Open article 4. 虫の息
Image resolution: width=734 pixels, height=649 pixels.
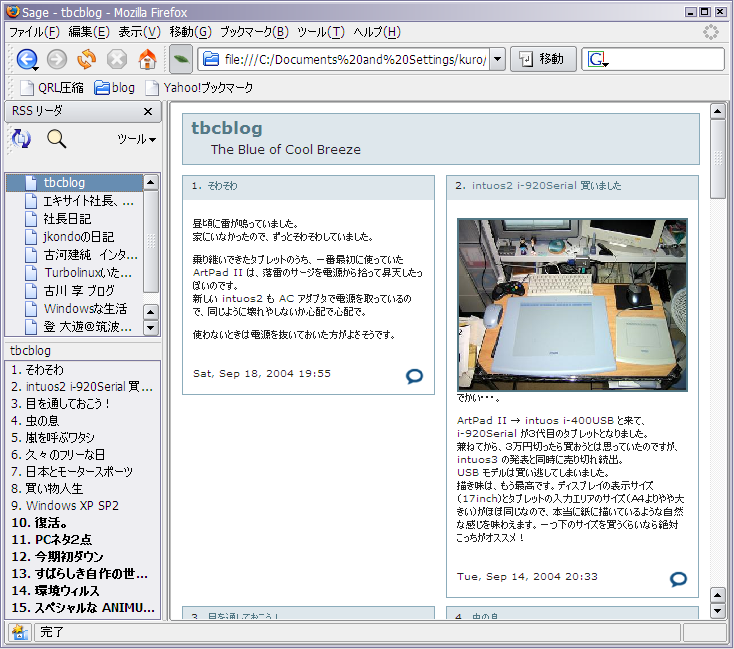click(x=82, y=420)
